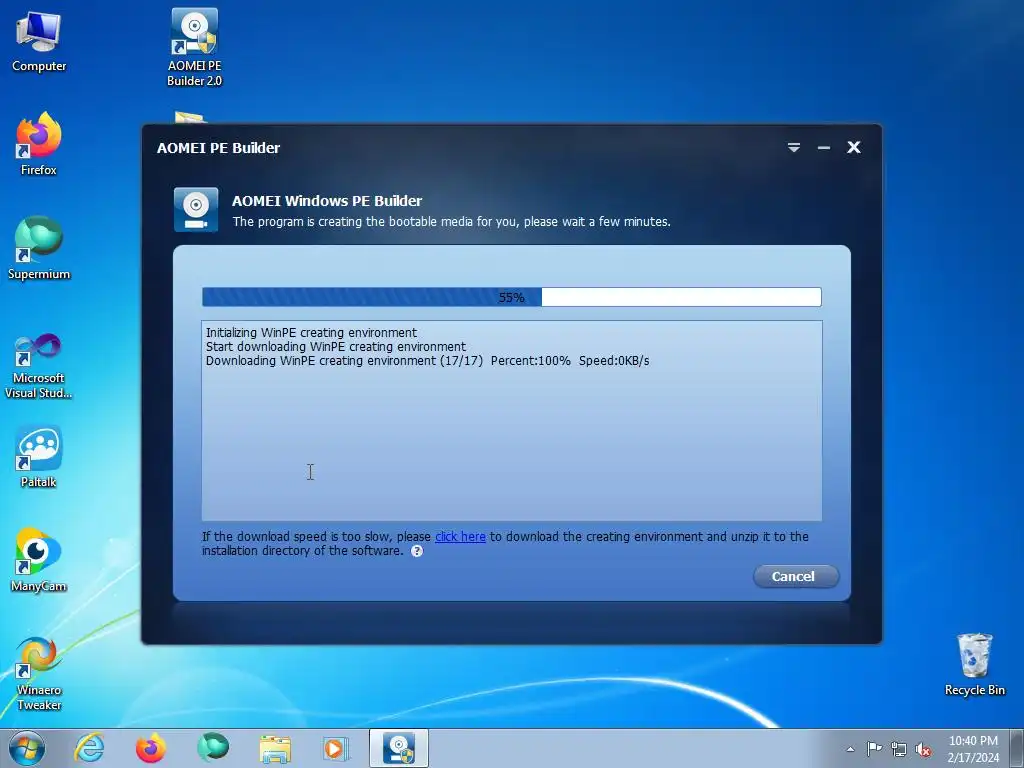This screenshot has width=1024, height=768.
Task: Launch the Microsoft Visual Studio desktop shortcut
Action: [39, 366]
